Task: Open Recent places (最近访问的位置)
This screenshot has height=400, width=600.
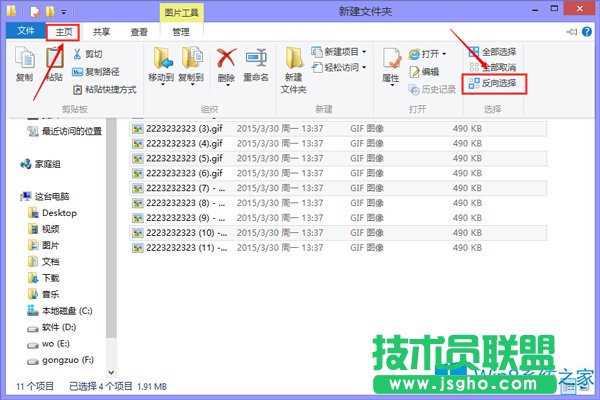Action: (65, 131)
